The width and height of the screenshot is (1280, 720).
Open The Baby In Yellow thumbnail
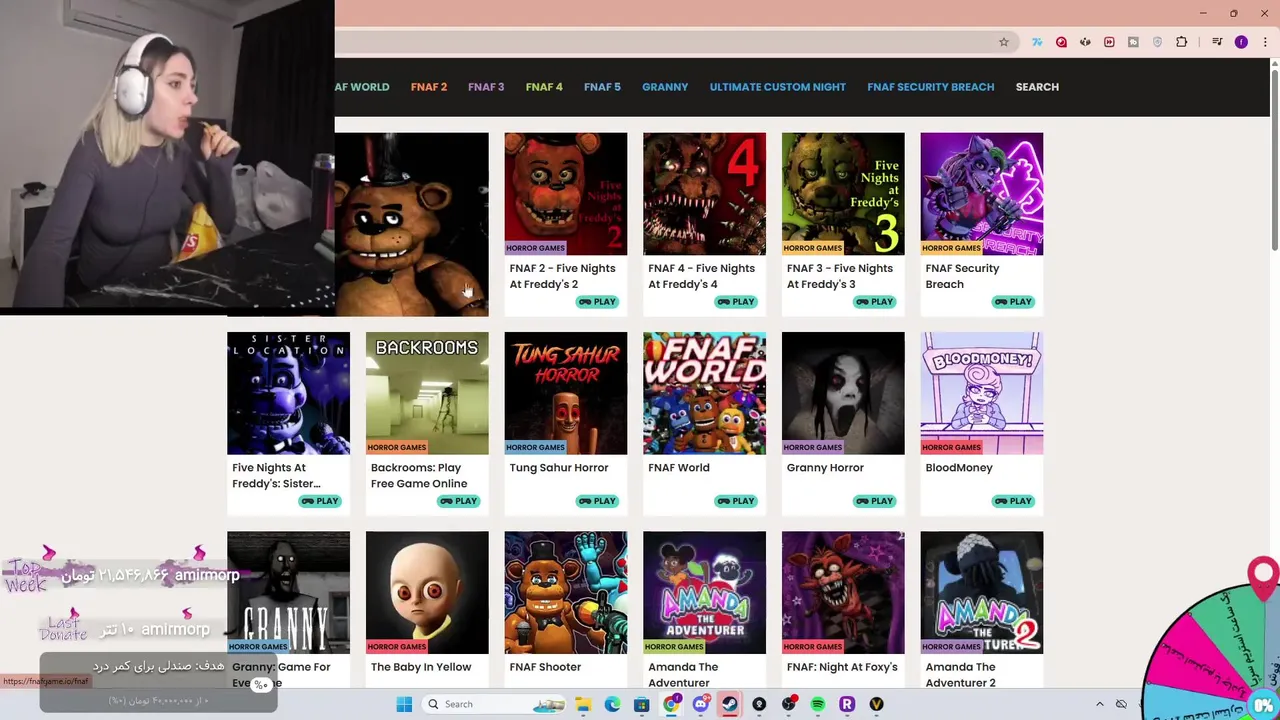pos(427,592)
